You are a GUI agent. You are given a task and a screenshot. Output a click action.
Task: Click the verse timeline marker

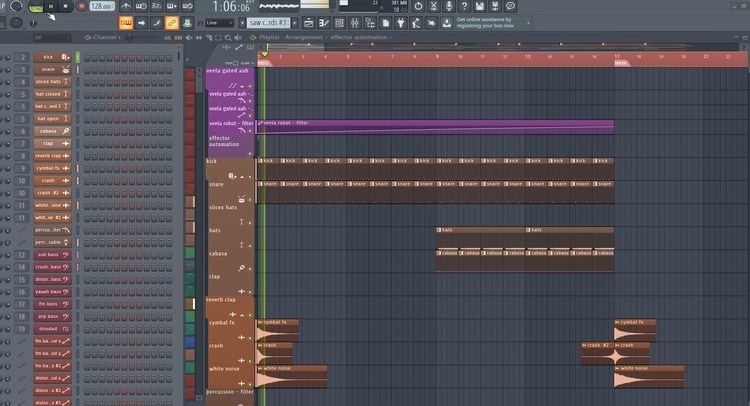click(x=621, y=63)
